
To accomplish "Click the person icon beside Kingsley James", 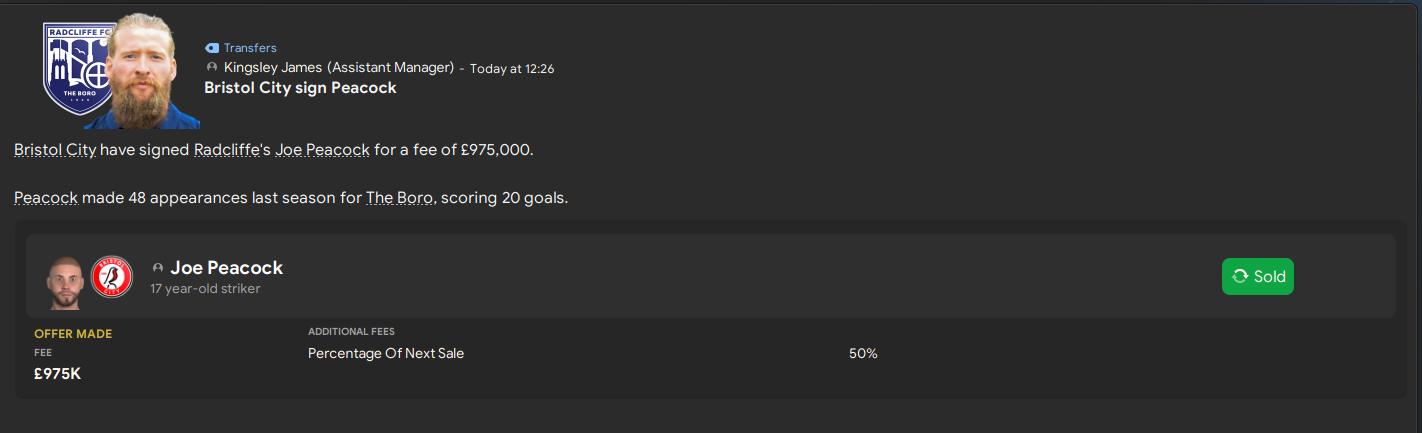I will [x=211, y=67].
